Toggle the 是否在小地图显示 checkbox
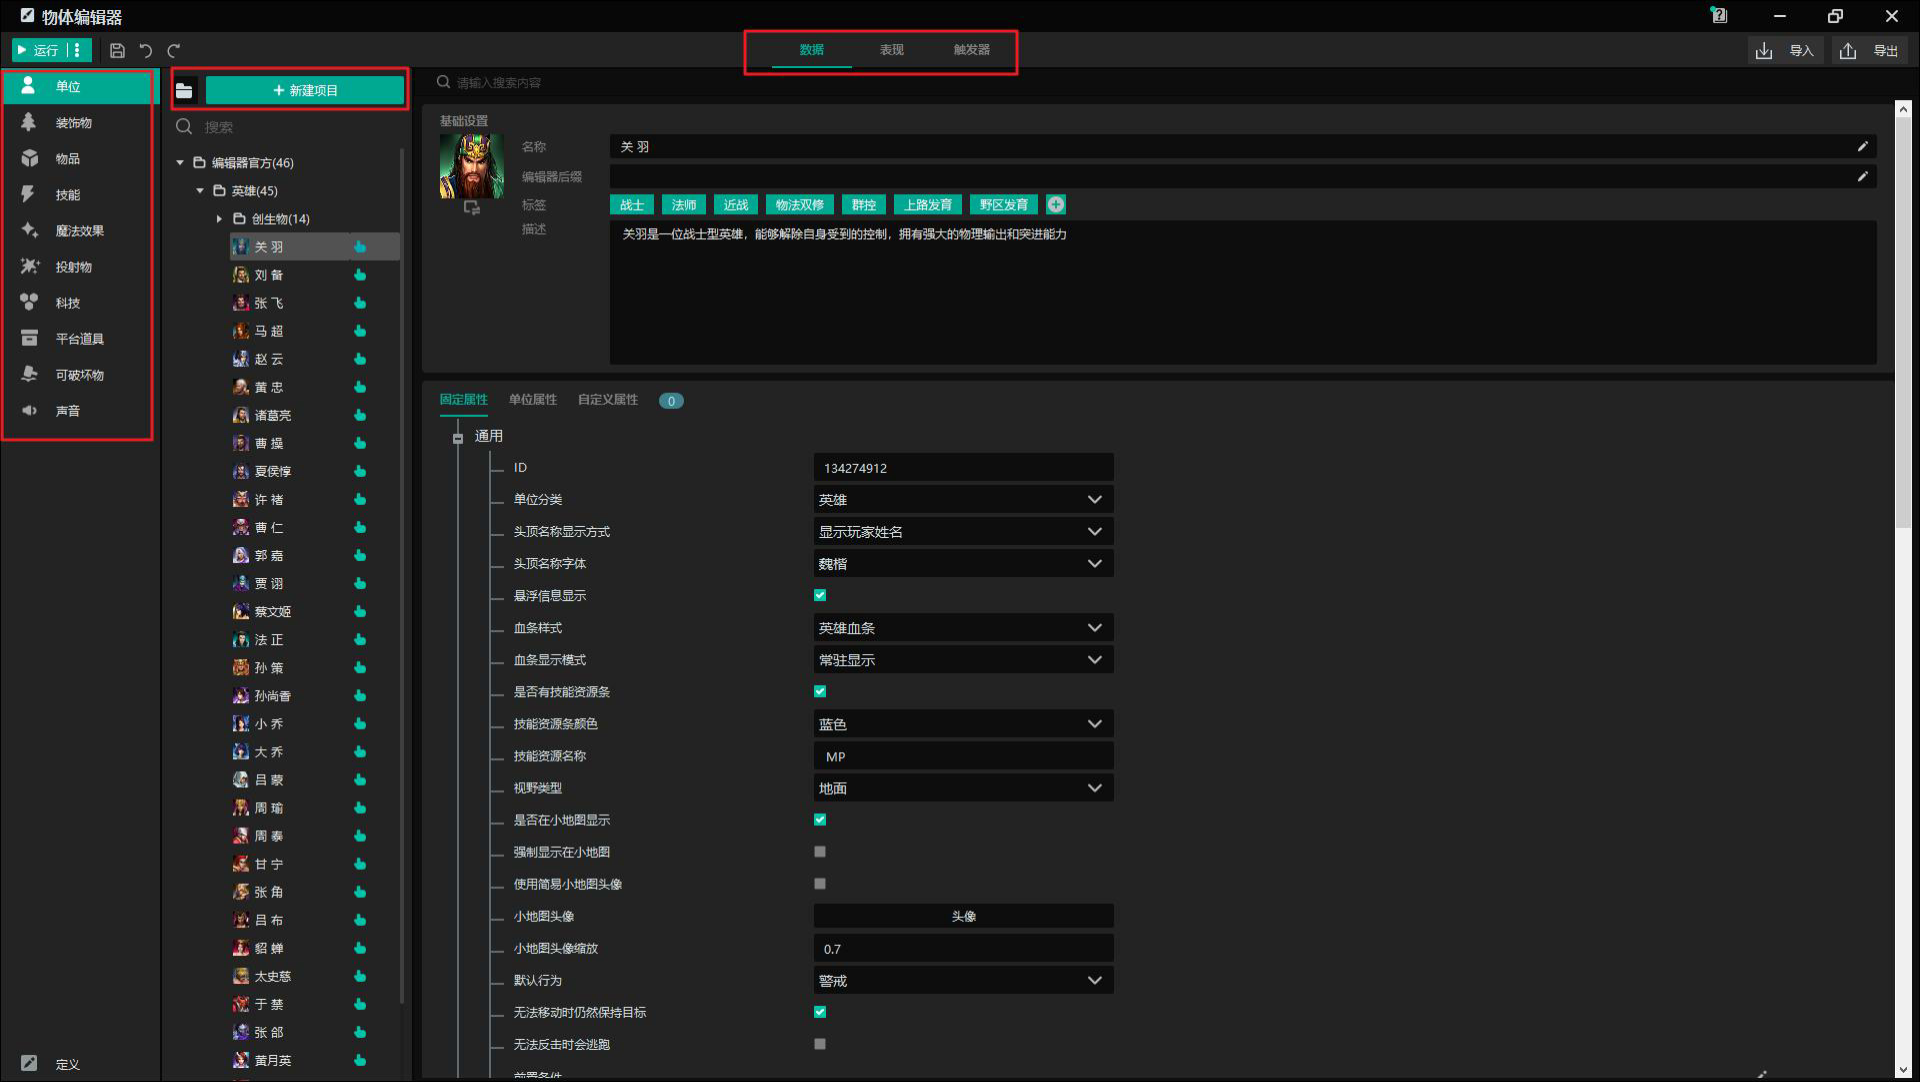This screenshot has width=1920, height=1082. tap(820, 820)
